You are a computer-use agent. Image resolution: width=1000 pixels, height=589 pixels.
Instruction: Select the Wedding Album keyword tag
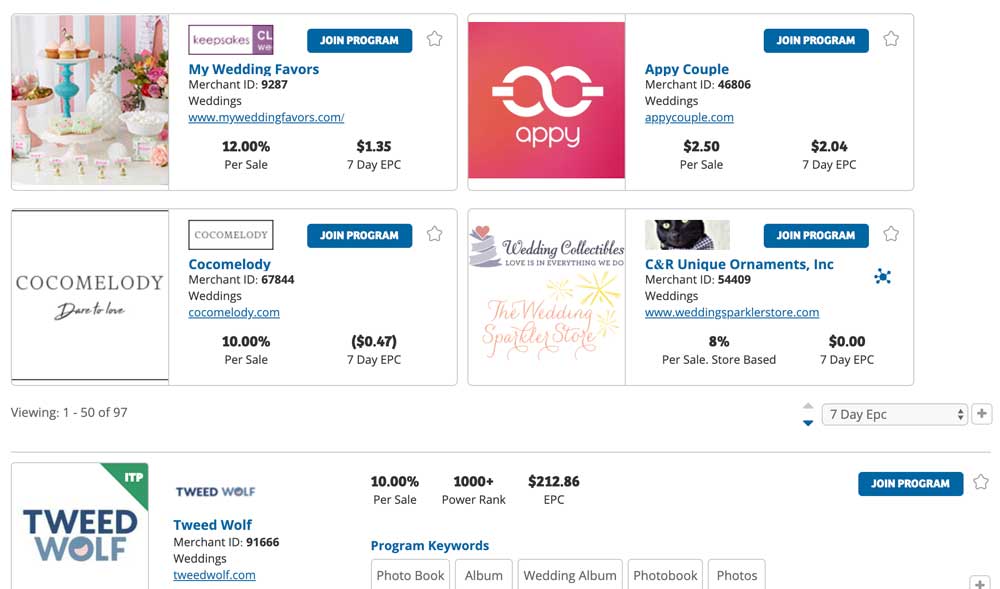pyautogui.click(x=570, y=575)
